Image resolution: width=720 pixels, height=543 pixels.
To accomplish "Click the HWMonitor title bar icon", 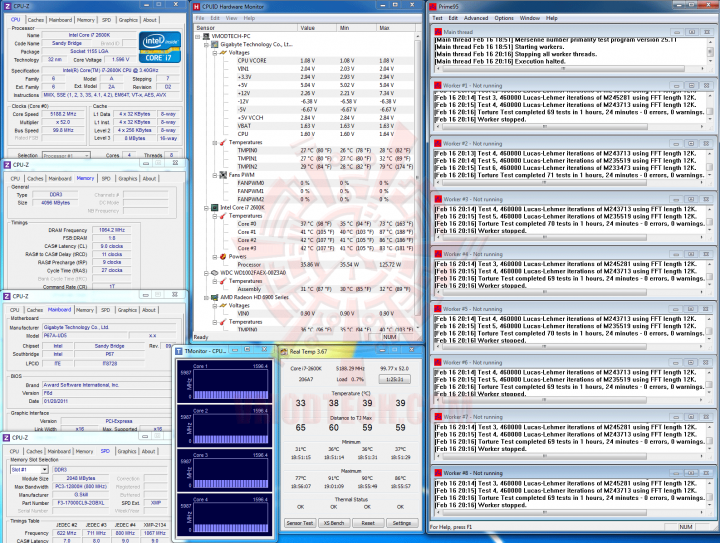I will pyautogui.click(x=197, y=6).
